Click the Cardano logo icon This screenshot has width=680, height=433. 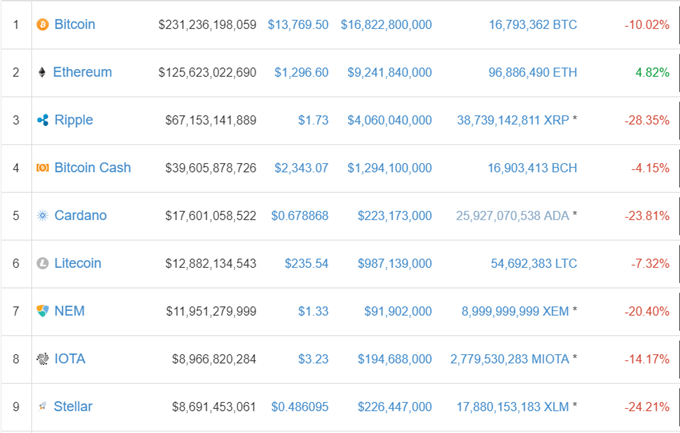(x=42, y=216)
